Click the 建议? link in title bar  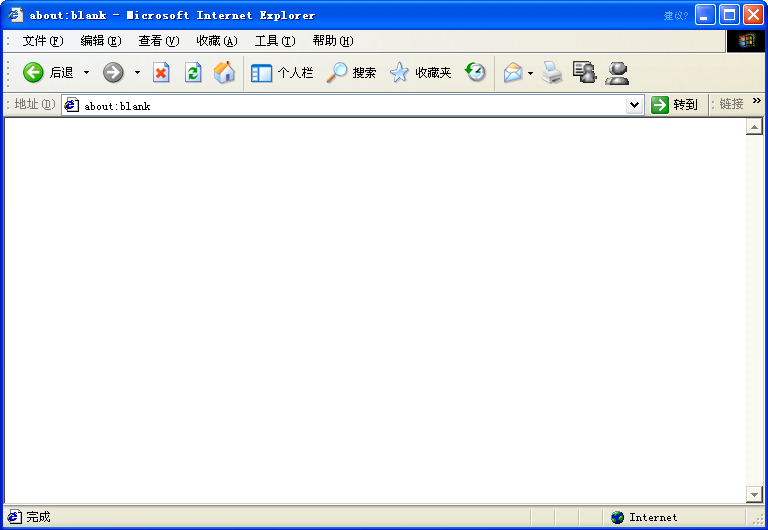pyautogui.click(x=675, y=16)
